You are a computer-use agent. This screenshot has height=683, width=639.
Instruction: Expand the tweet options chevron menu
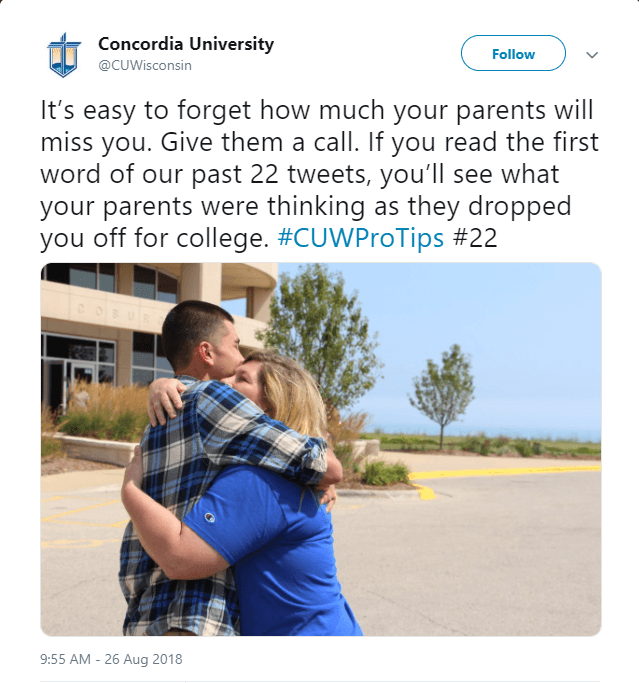pyautogui.click(x=592, y=55)
